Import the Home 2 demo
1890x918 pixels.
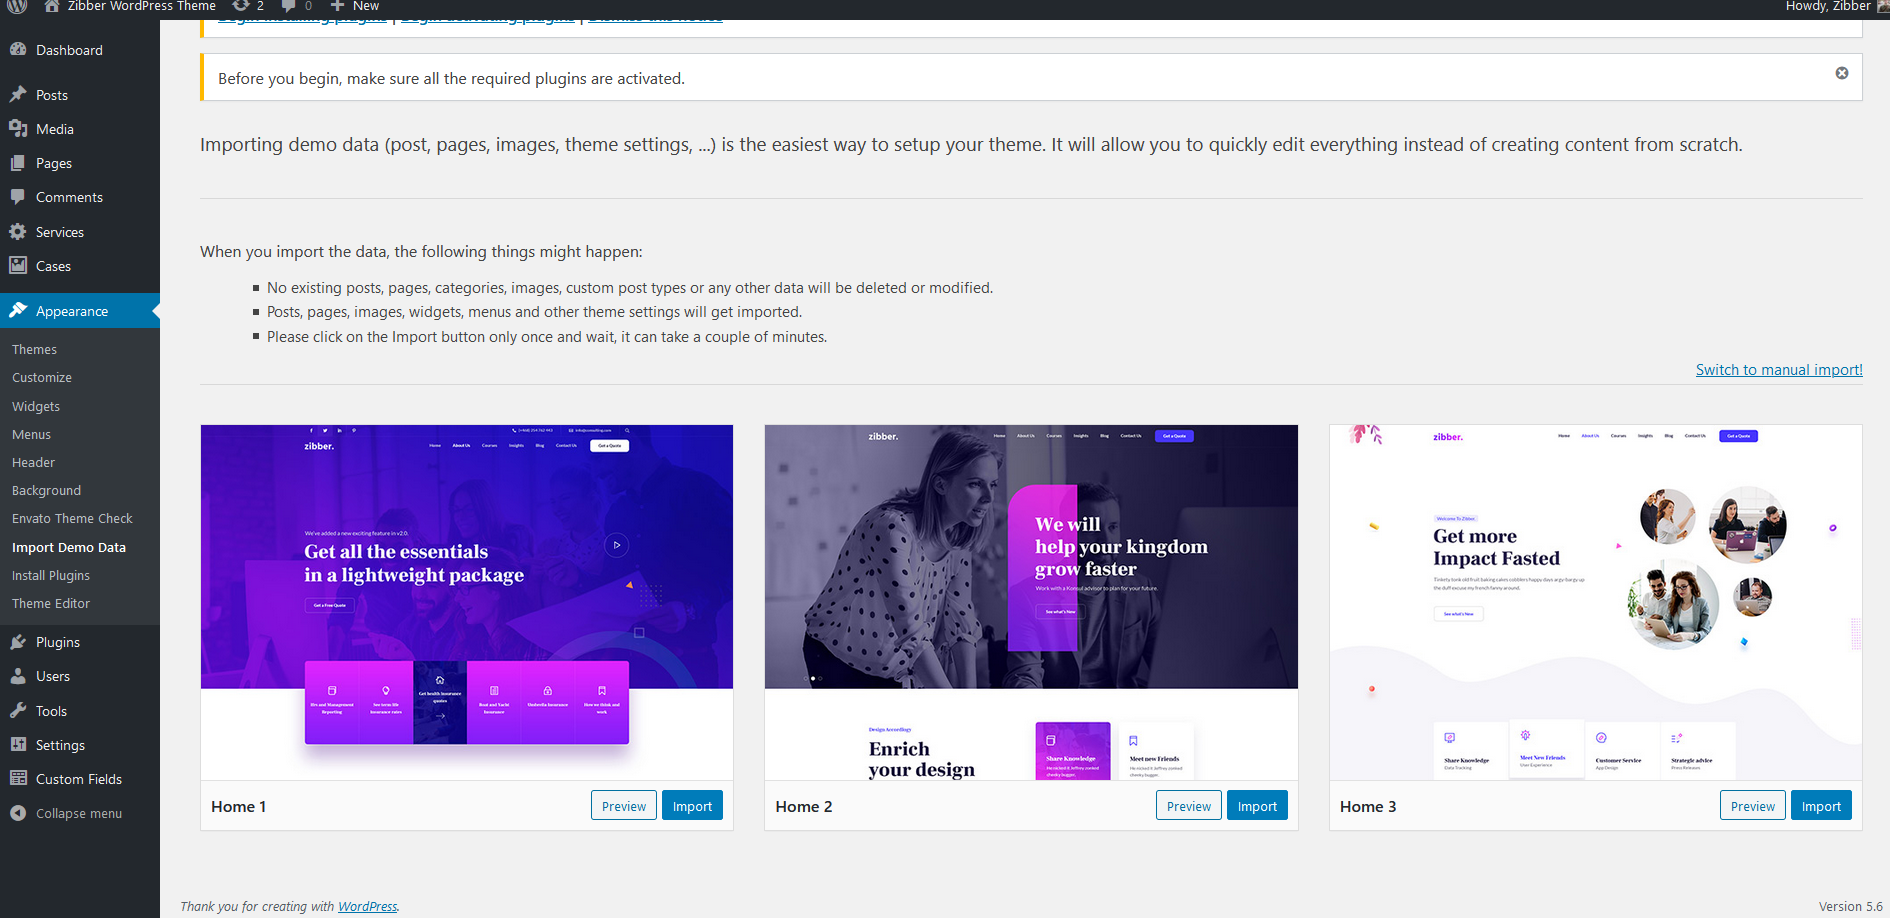click(x=1257, y=806)
